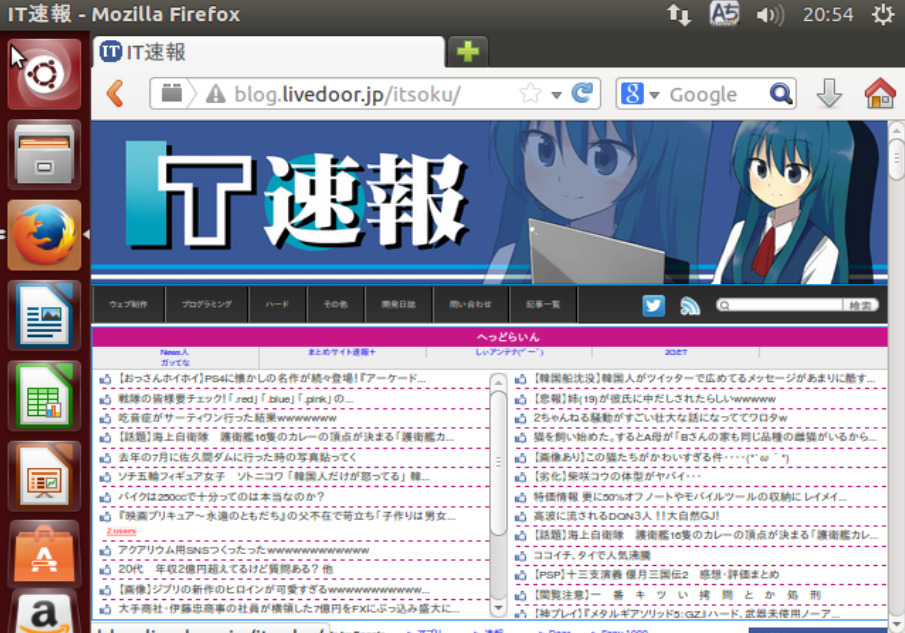Open the URL history dropdown arrow

556,95
